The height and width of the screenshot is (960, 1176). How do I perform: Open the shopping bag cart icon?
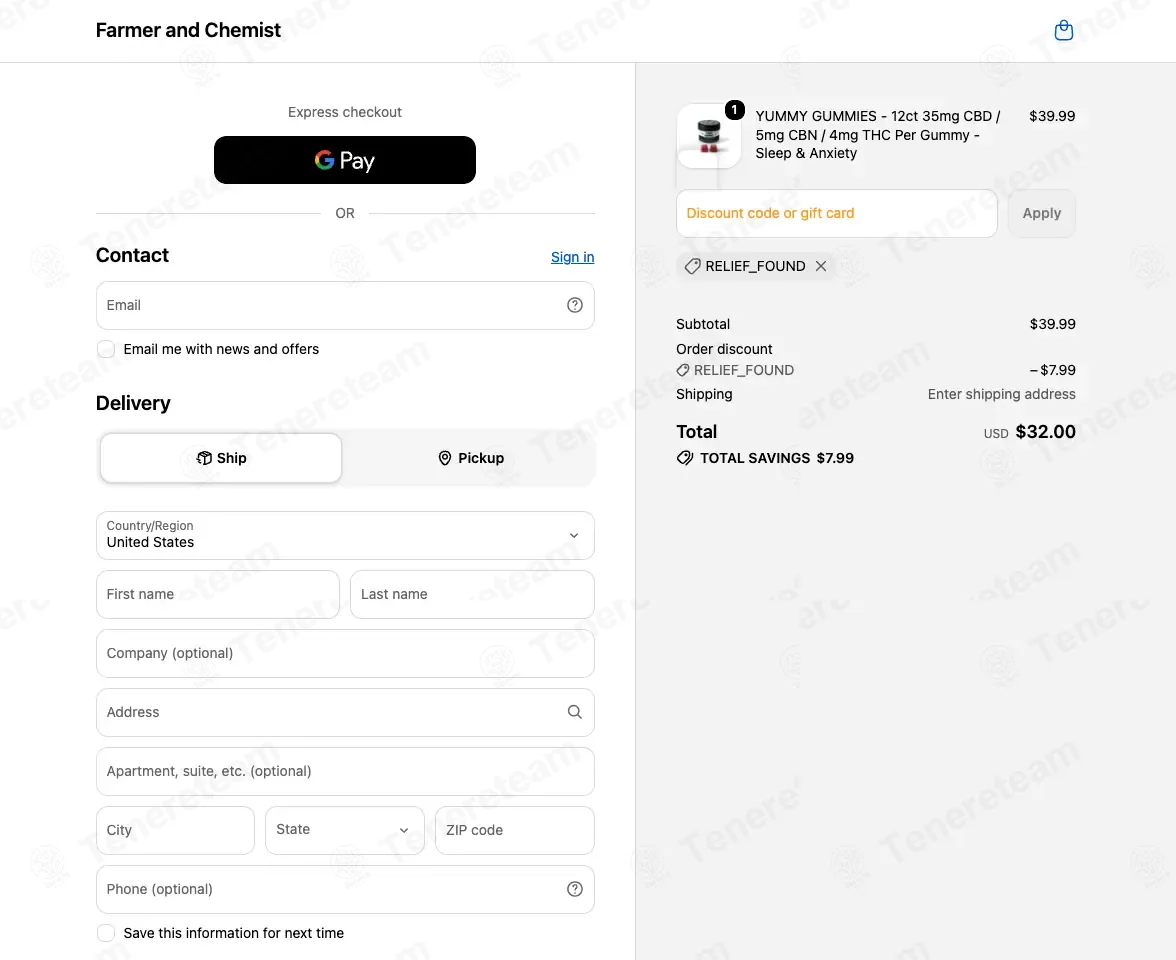pyautogui.click(x=1064, y=31)
